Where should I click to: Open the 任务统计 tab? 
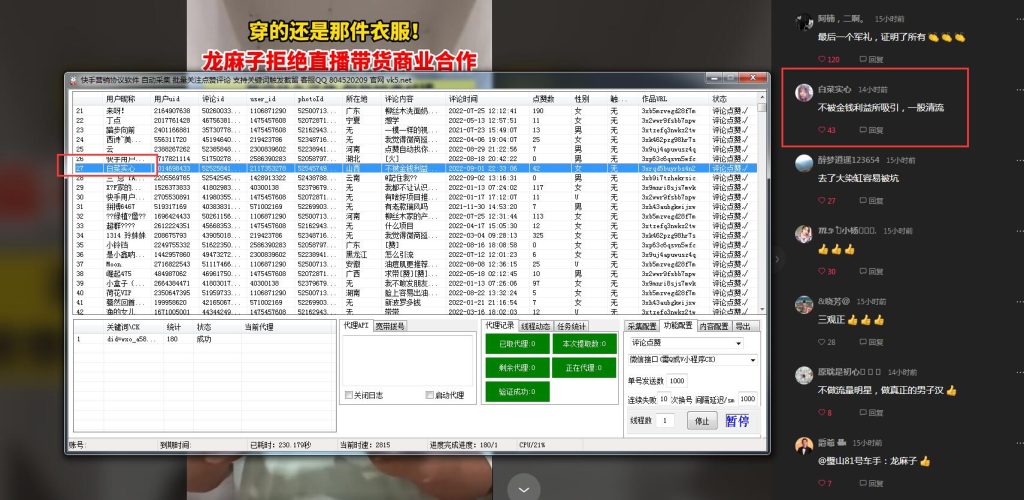571,326
